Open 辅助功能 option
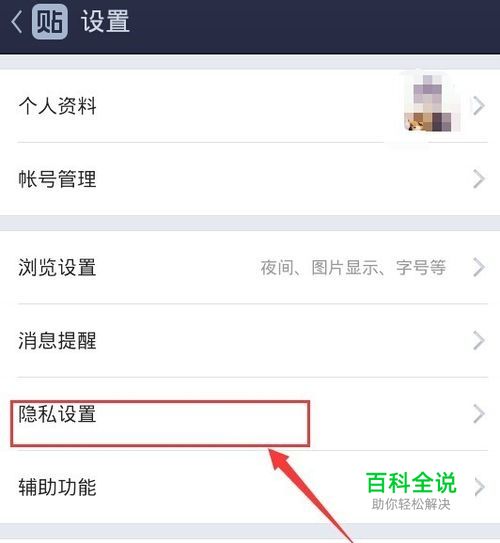The image size is (500, 543). tap(250, 487)
